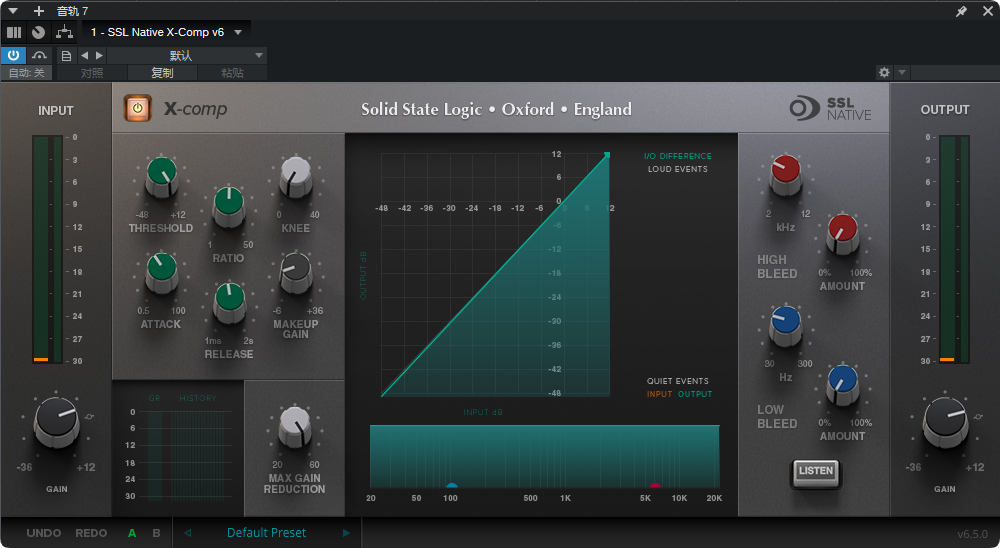
Task: Open the SSL Native X-Comp v6 plugin dropdown
Action: pyautogui.click(x=166, y=32)
